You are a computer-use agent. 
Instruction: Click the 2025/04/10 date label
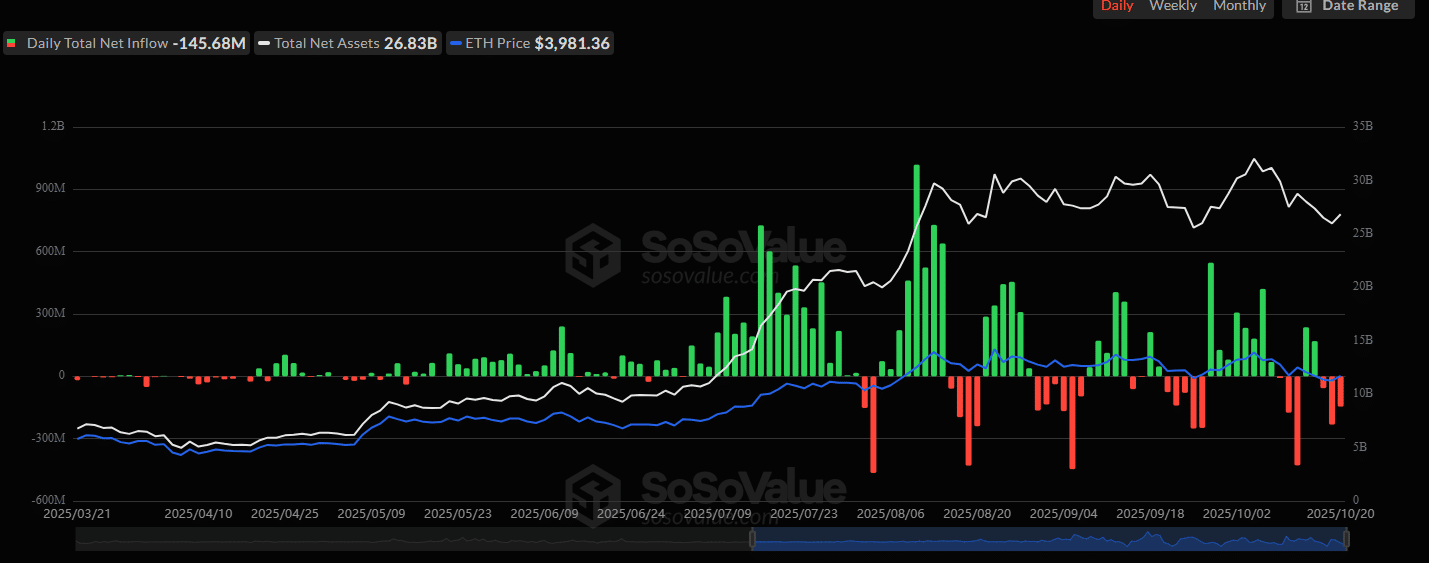[200, 514]
